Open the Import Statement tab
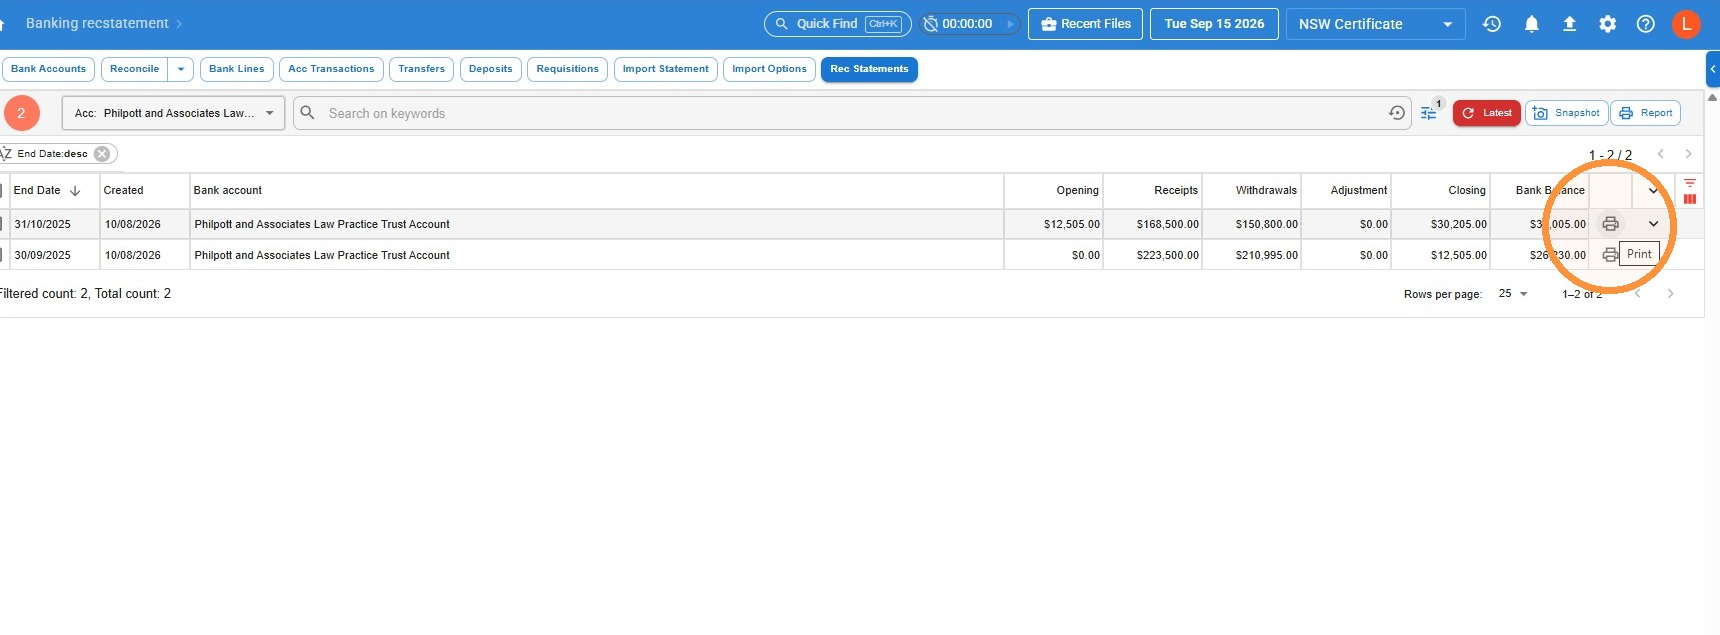 pyautogui.click(x=665, y=69)
